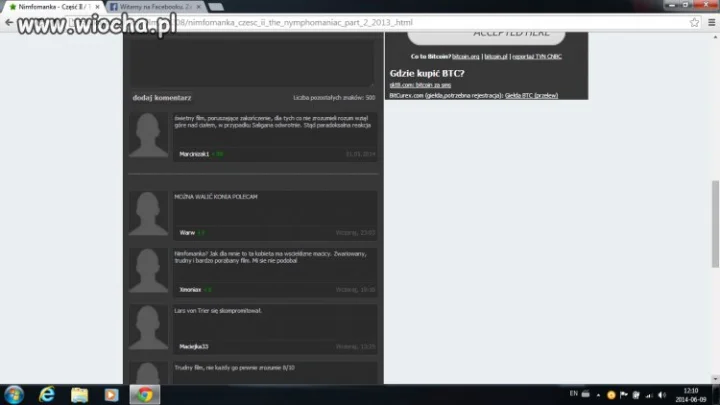Open the Windows Start orb
The image size is (720, 405).
[x=14, y=395]
